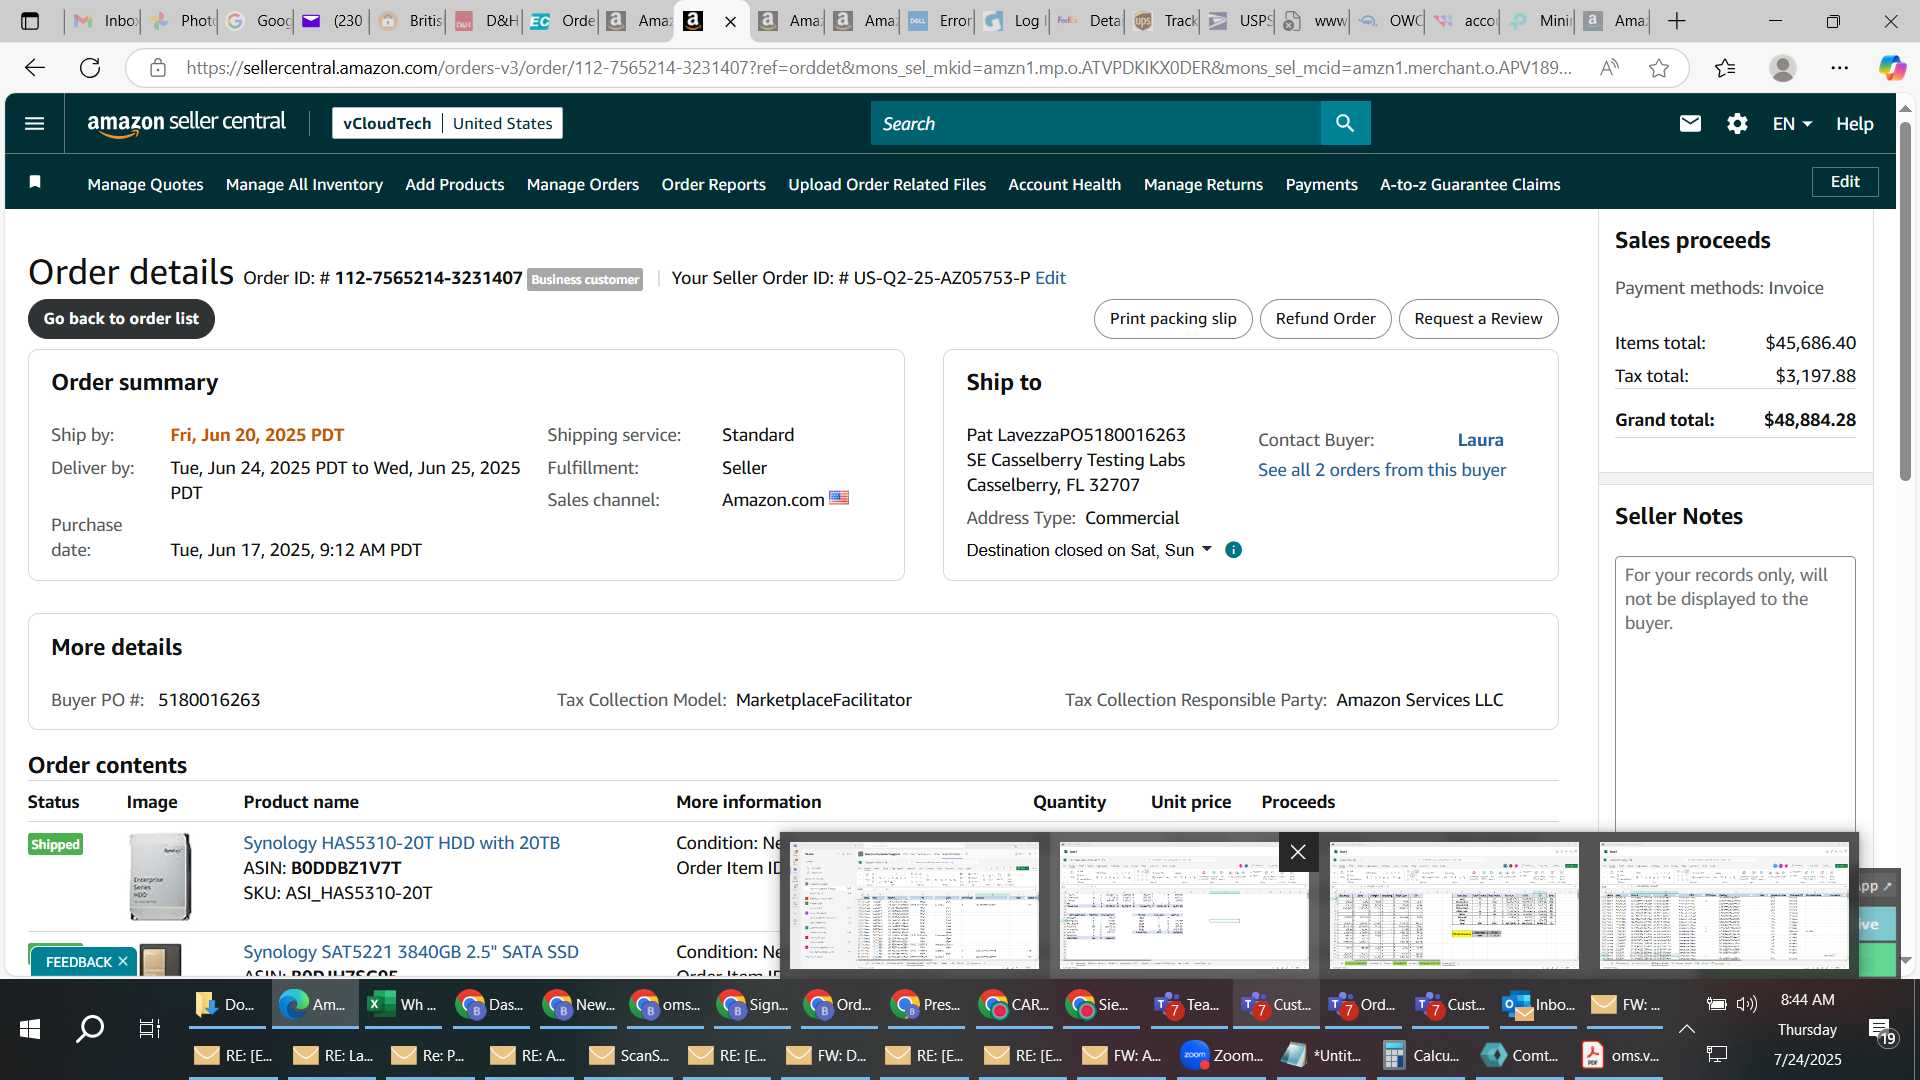Viewport: 1920px width, 1080px height.
Task: Click Request a Review button
Action: (1478, 318)
